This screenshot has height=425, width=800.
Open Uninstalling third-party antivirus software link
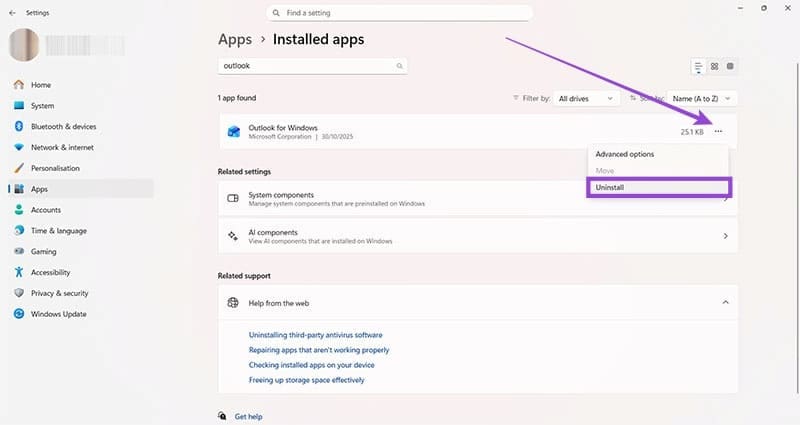(315, 335)
